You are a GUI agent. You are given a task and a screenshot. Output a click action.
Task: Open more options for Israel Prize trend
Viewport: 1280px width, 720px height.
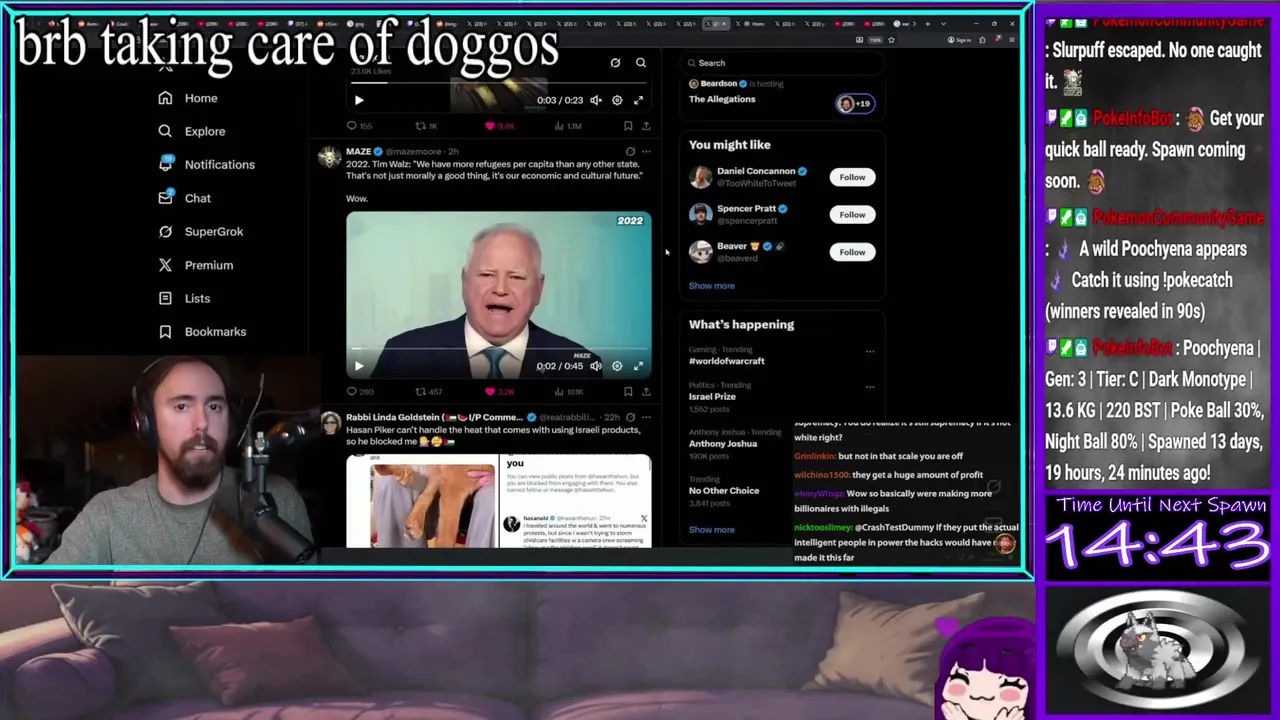click(870, 386)
